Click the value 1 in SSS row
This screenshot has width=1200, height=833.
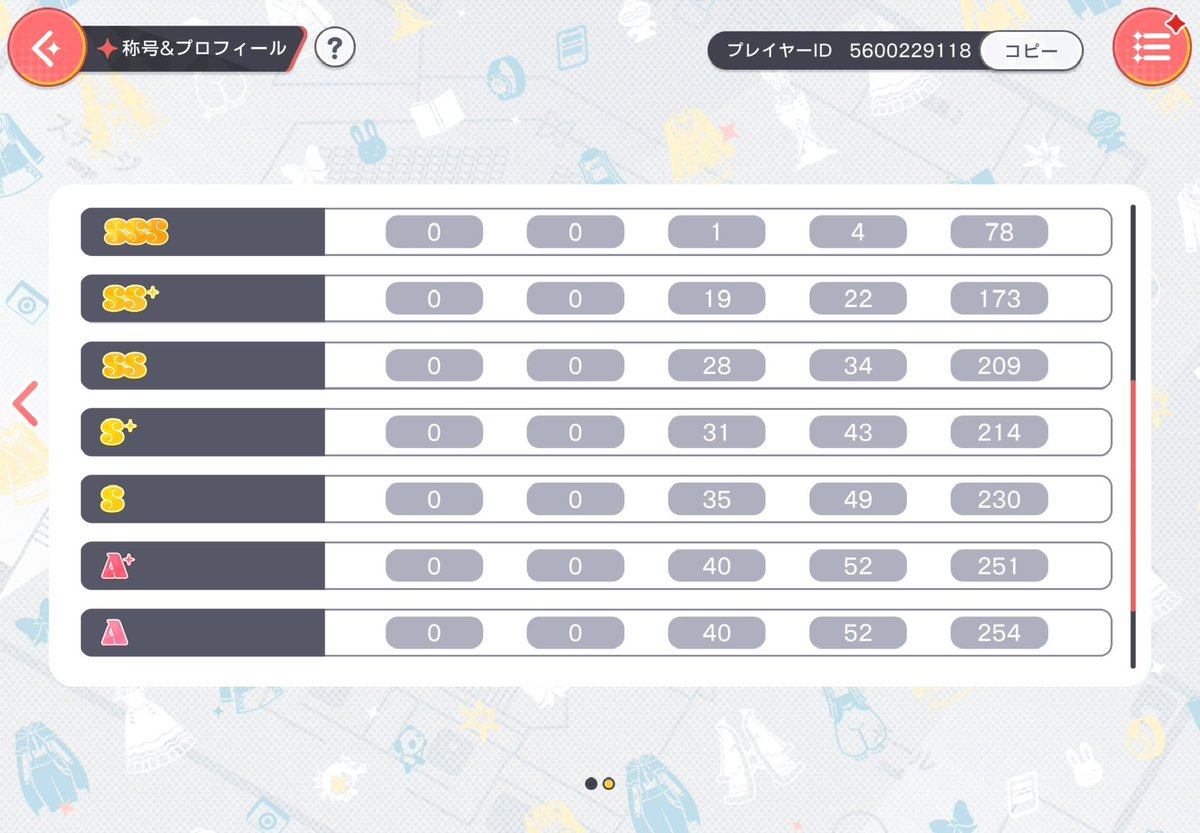pyautogui.click(x=717, y=232)
